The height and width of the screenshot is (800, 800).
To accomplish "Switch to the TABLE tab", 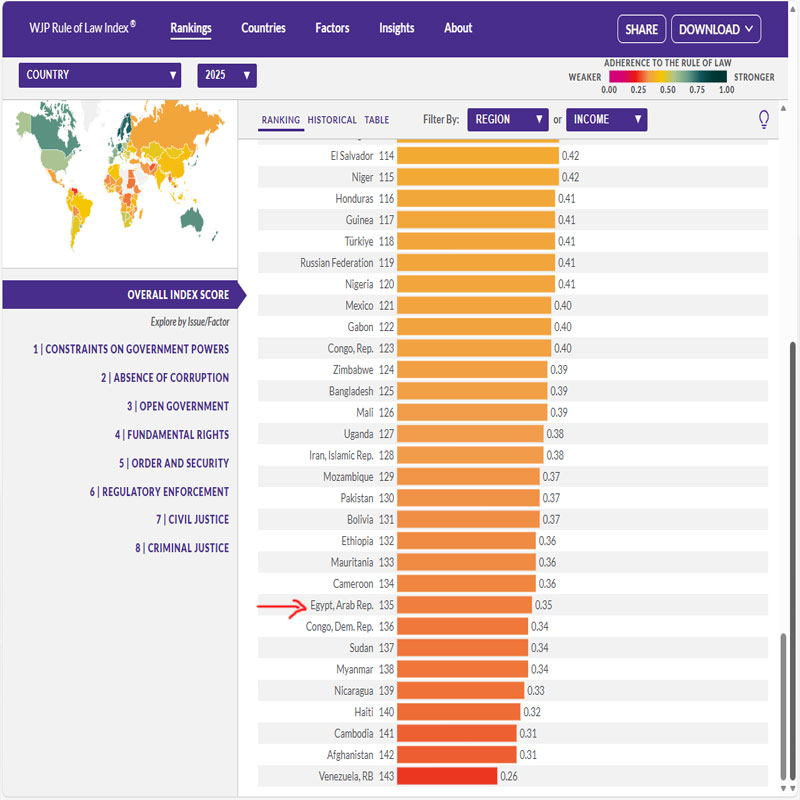I will tap(377, 120).
